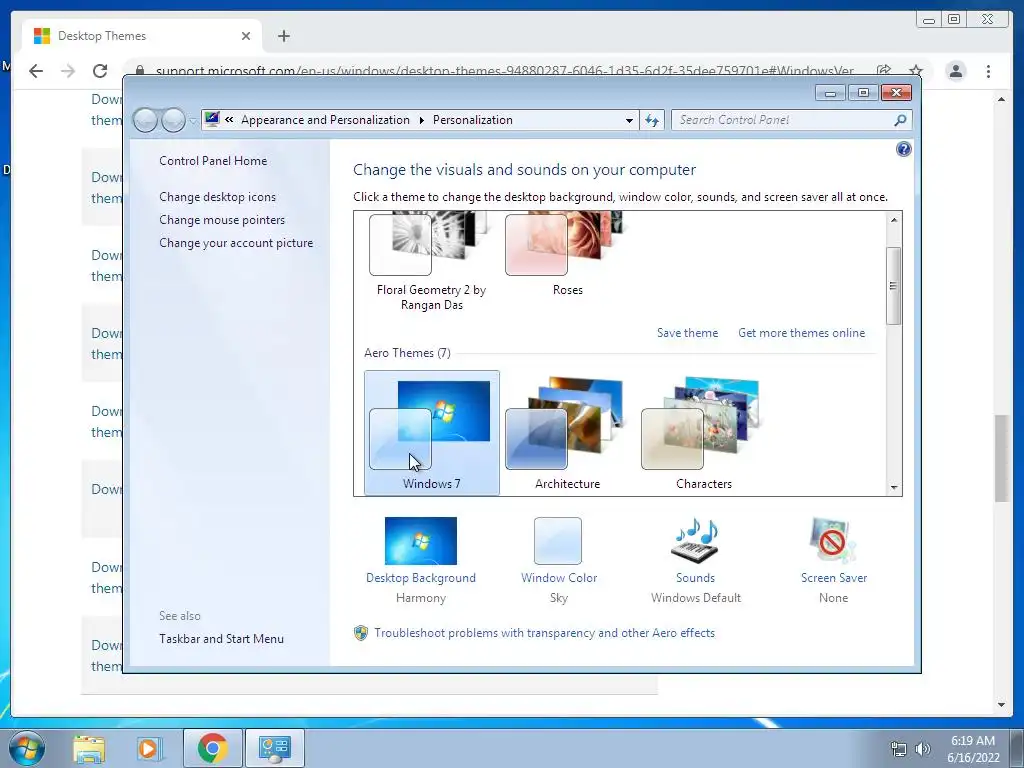
Task: Click the blue Help question mark icon
Action: (x=903, y=150)
